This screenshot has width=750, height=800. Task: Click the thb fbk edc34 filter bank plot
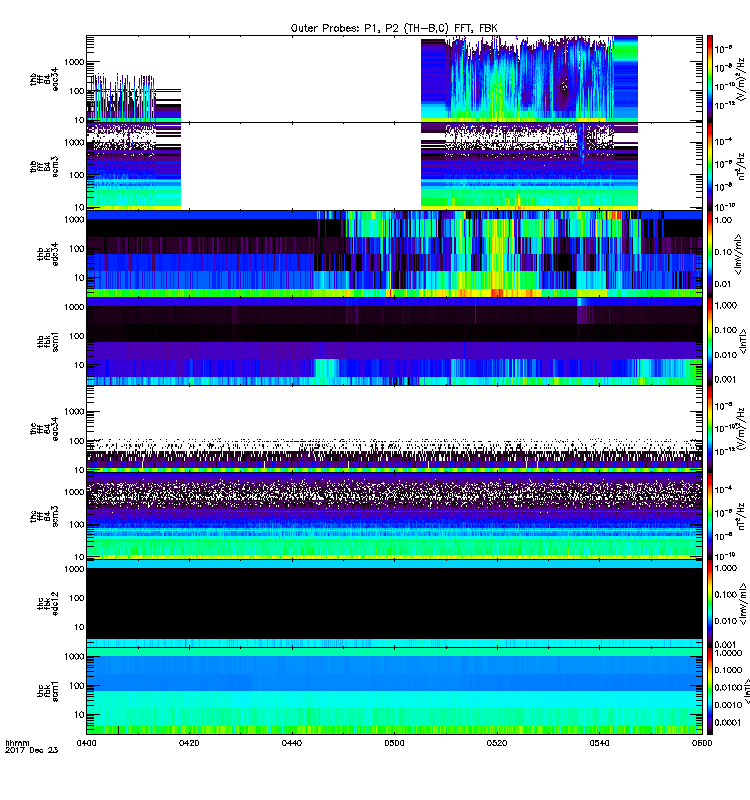coord(394,254)
